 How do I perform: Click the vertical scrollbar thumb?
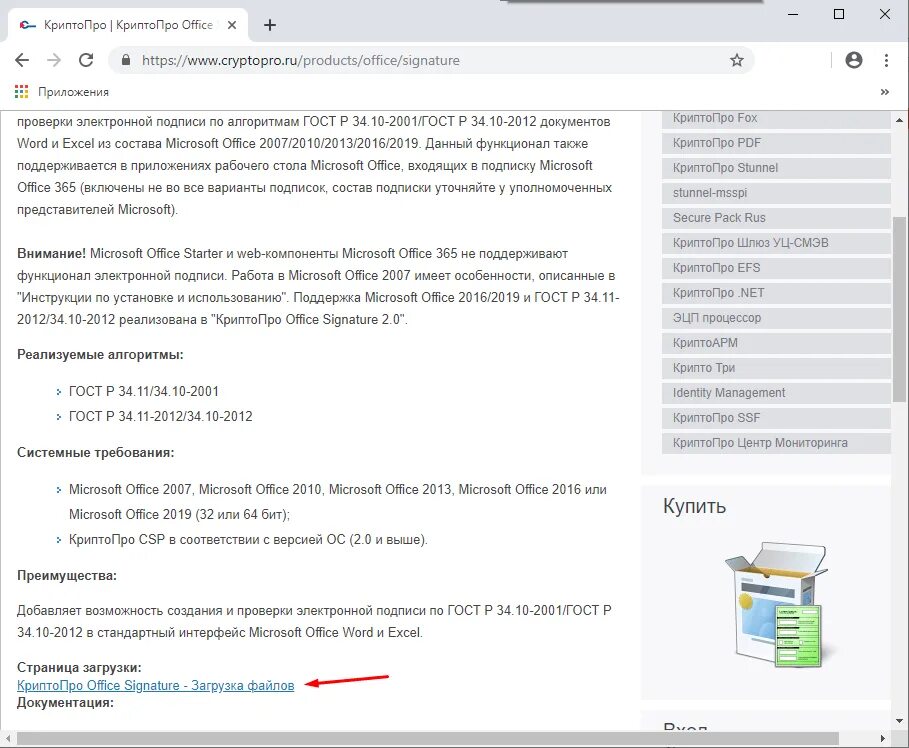pyautogui.click(x=899, y=308)
